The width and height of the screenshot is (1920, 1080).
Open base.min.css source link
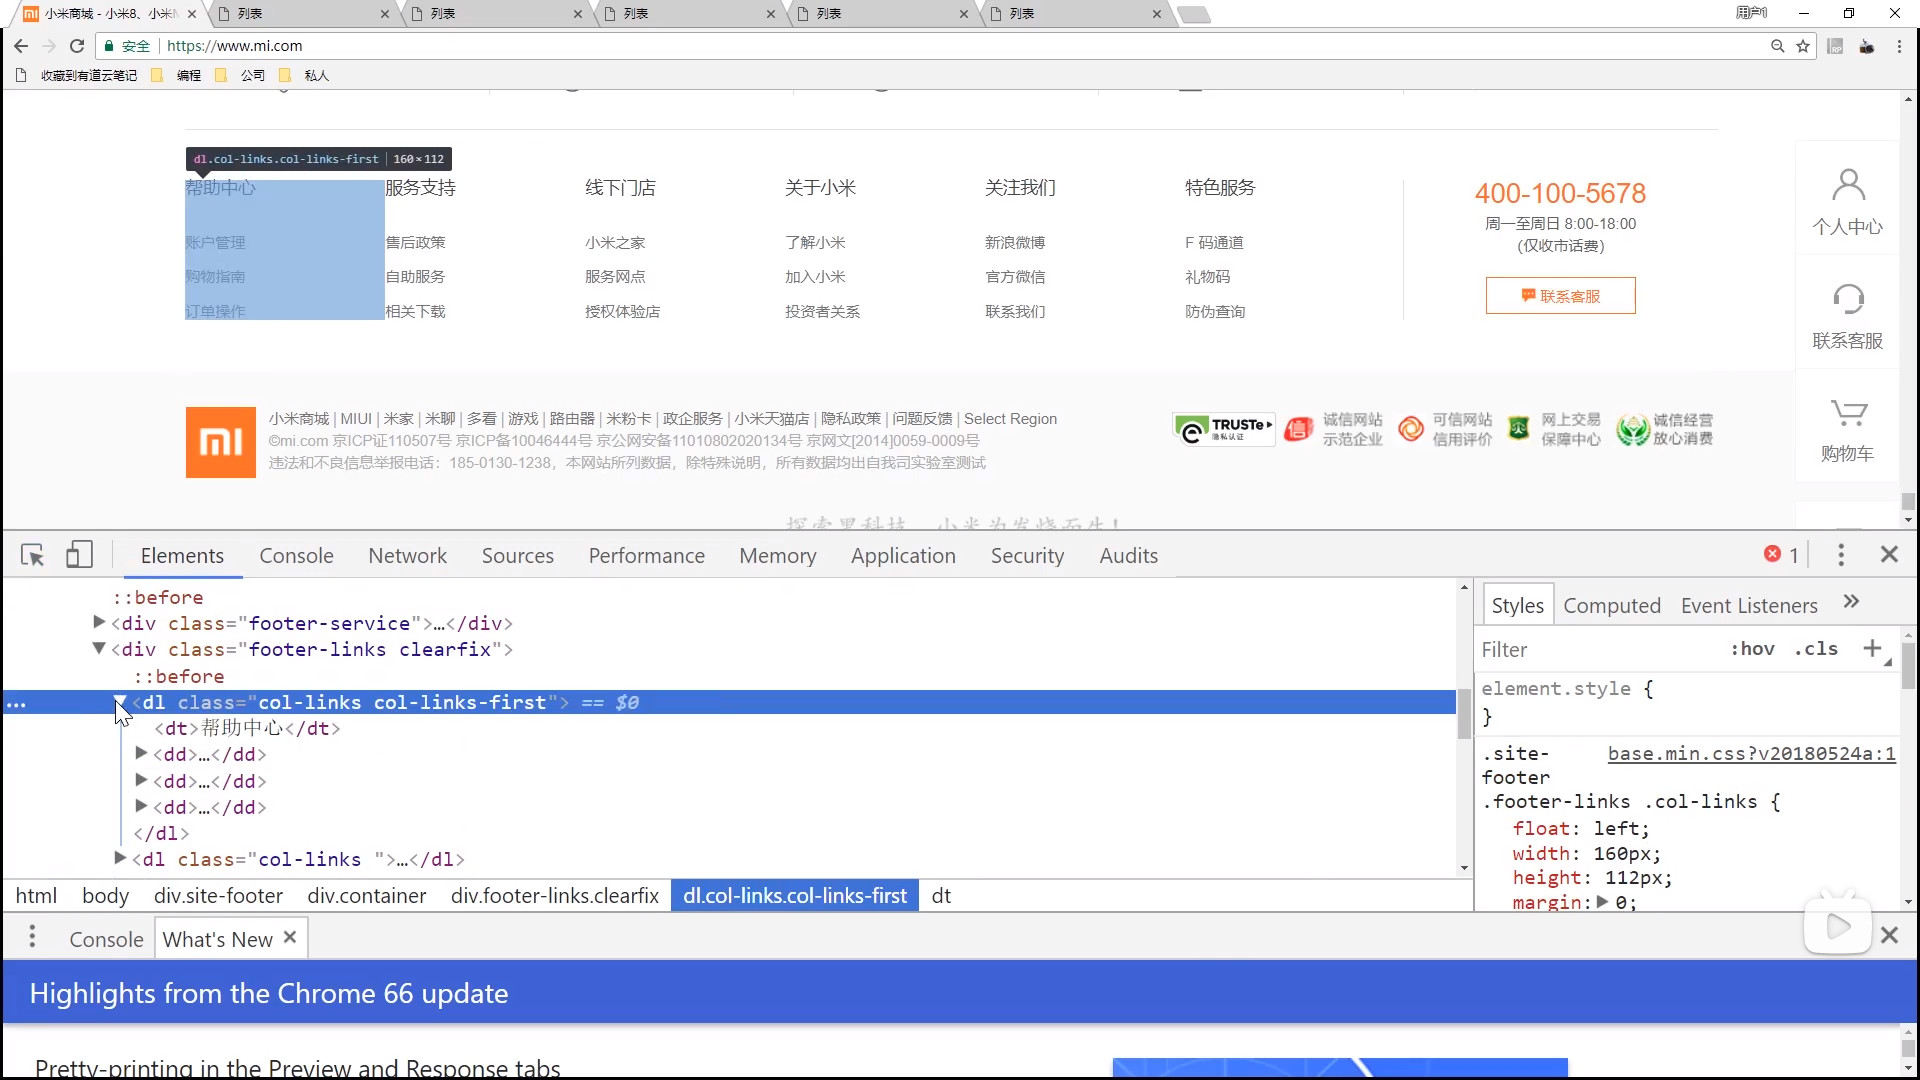coord(1751,754)
